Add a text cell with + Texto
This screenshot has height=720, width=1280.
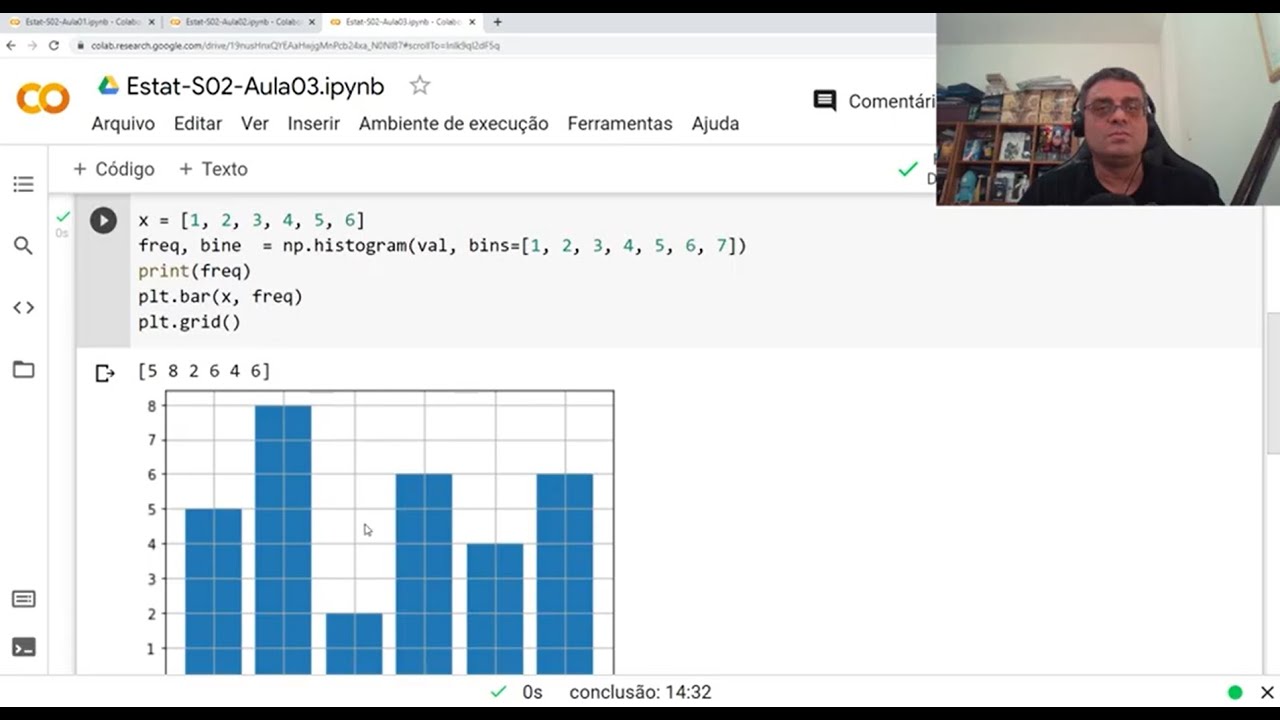213,169
